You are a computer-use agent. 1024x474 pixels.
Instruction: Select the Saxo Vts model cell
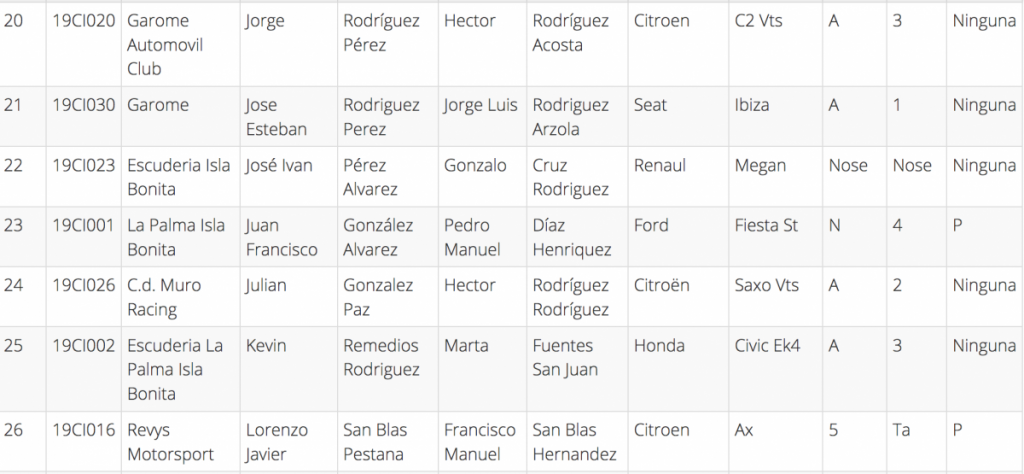(x=768, y=285)
